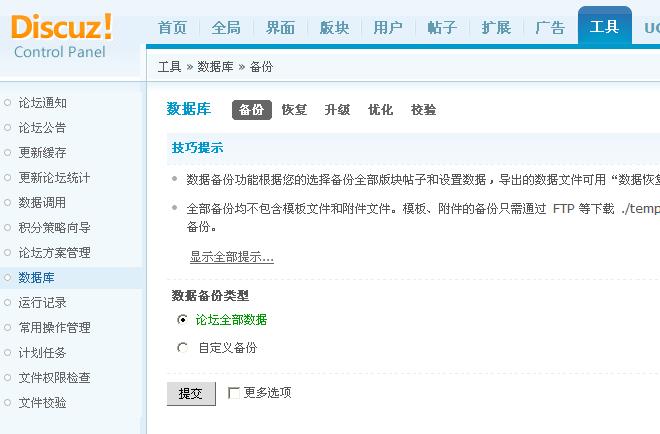
Task: Click 更新缓存 in the left menu
Action: click(42, 153)
